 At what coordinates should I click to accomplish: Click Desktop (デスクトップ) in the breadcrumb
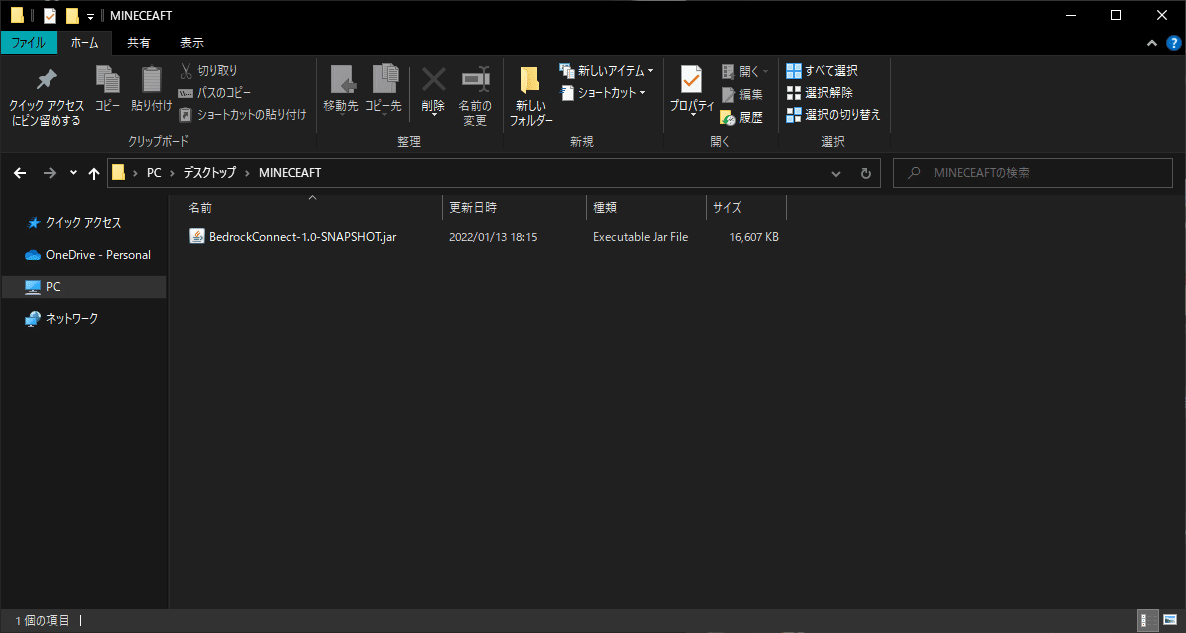click(212, 173)
